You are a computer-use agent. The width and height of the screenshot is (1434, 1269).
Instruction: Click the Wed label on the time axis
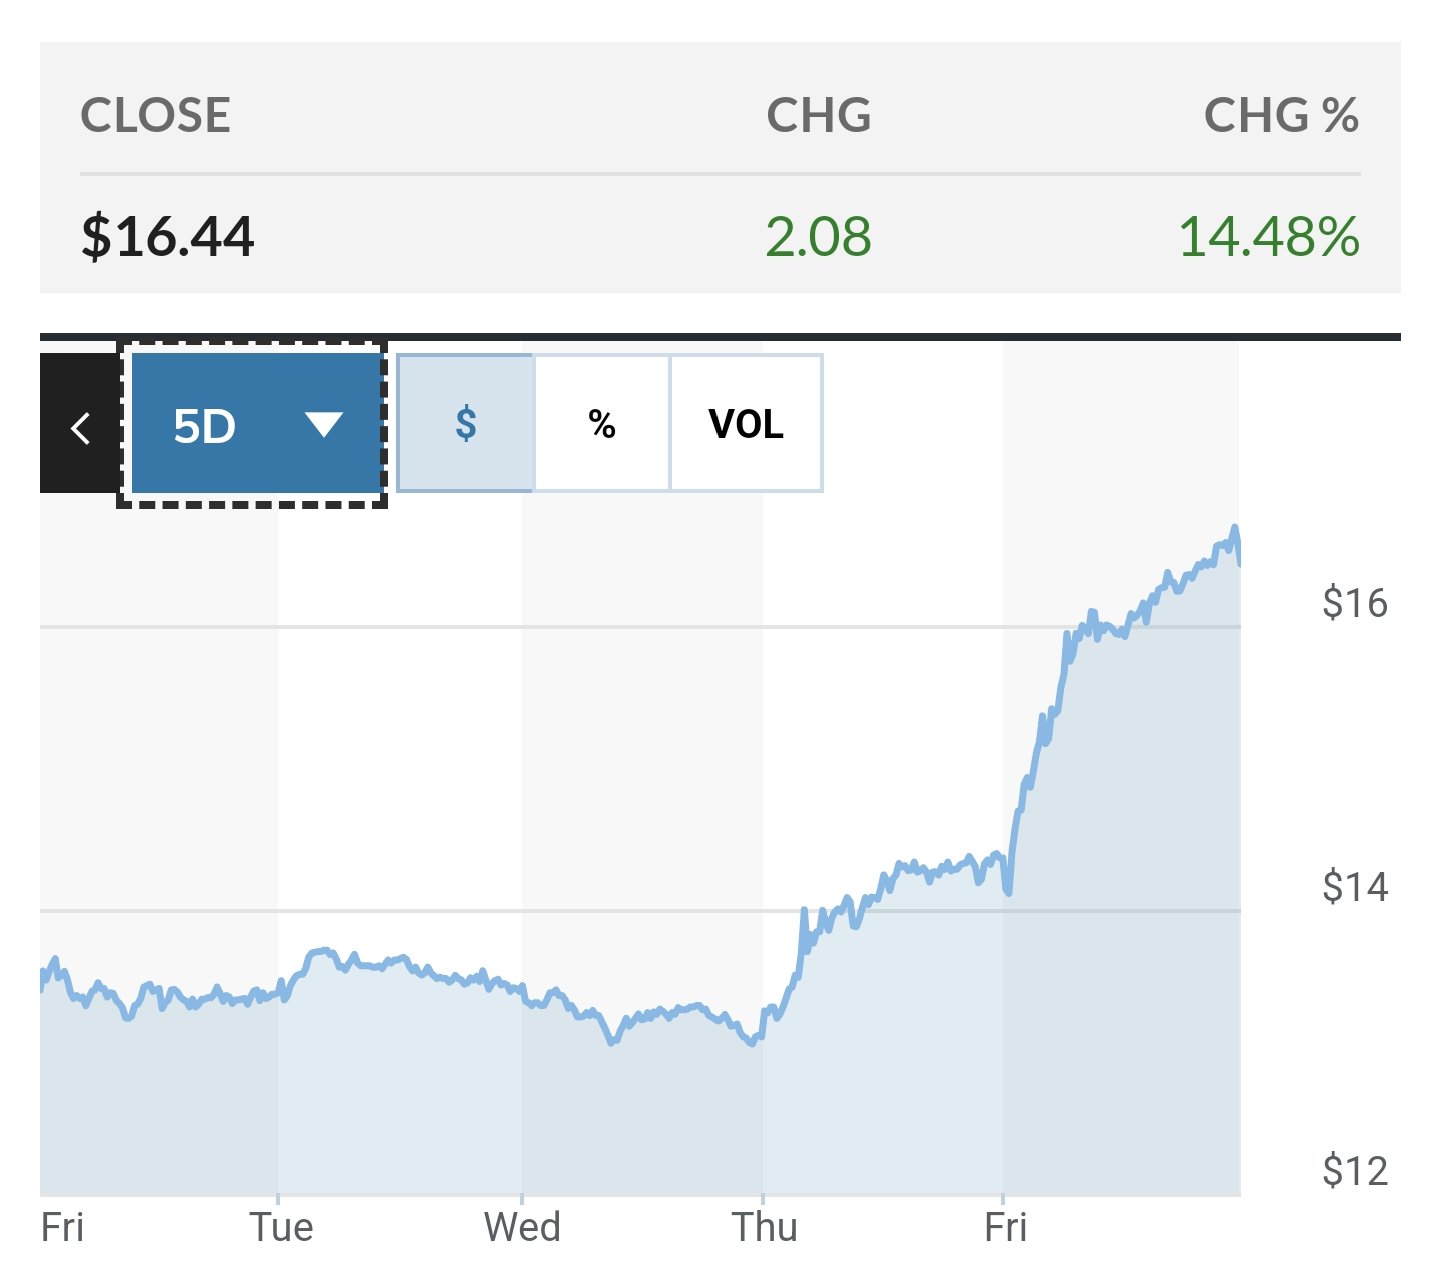(522, 1227)
